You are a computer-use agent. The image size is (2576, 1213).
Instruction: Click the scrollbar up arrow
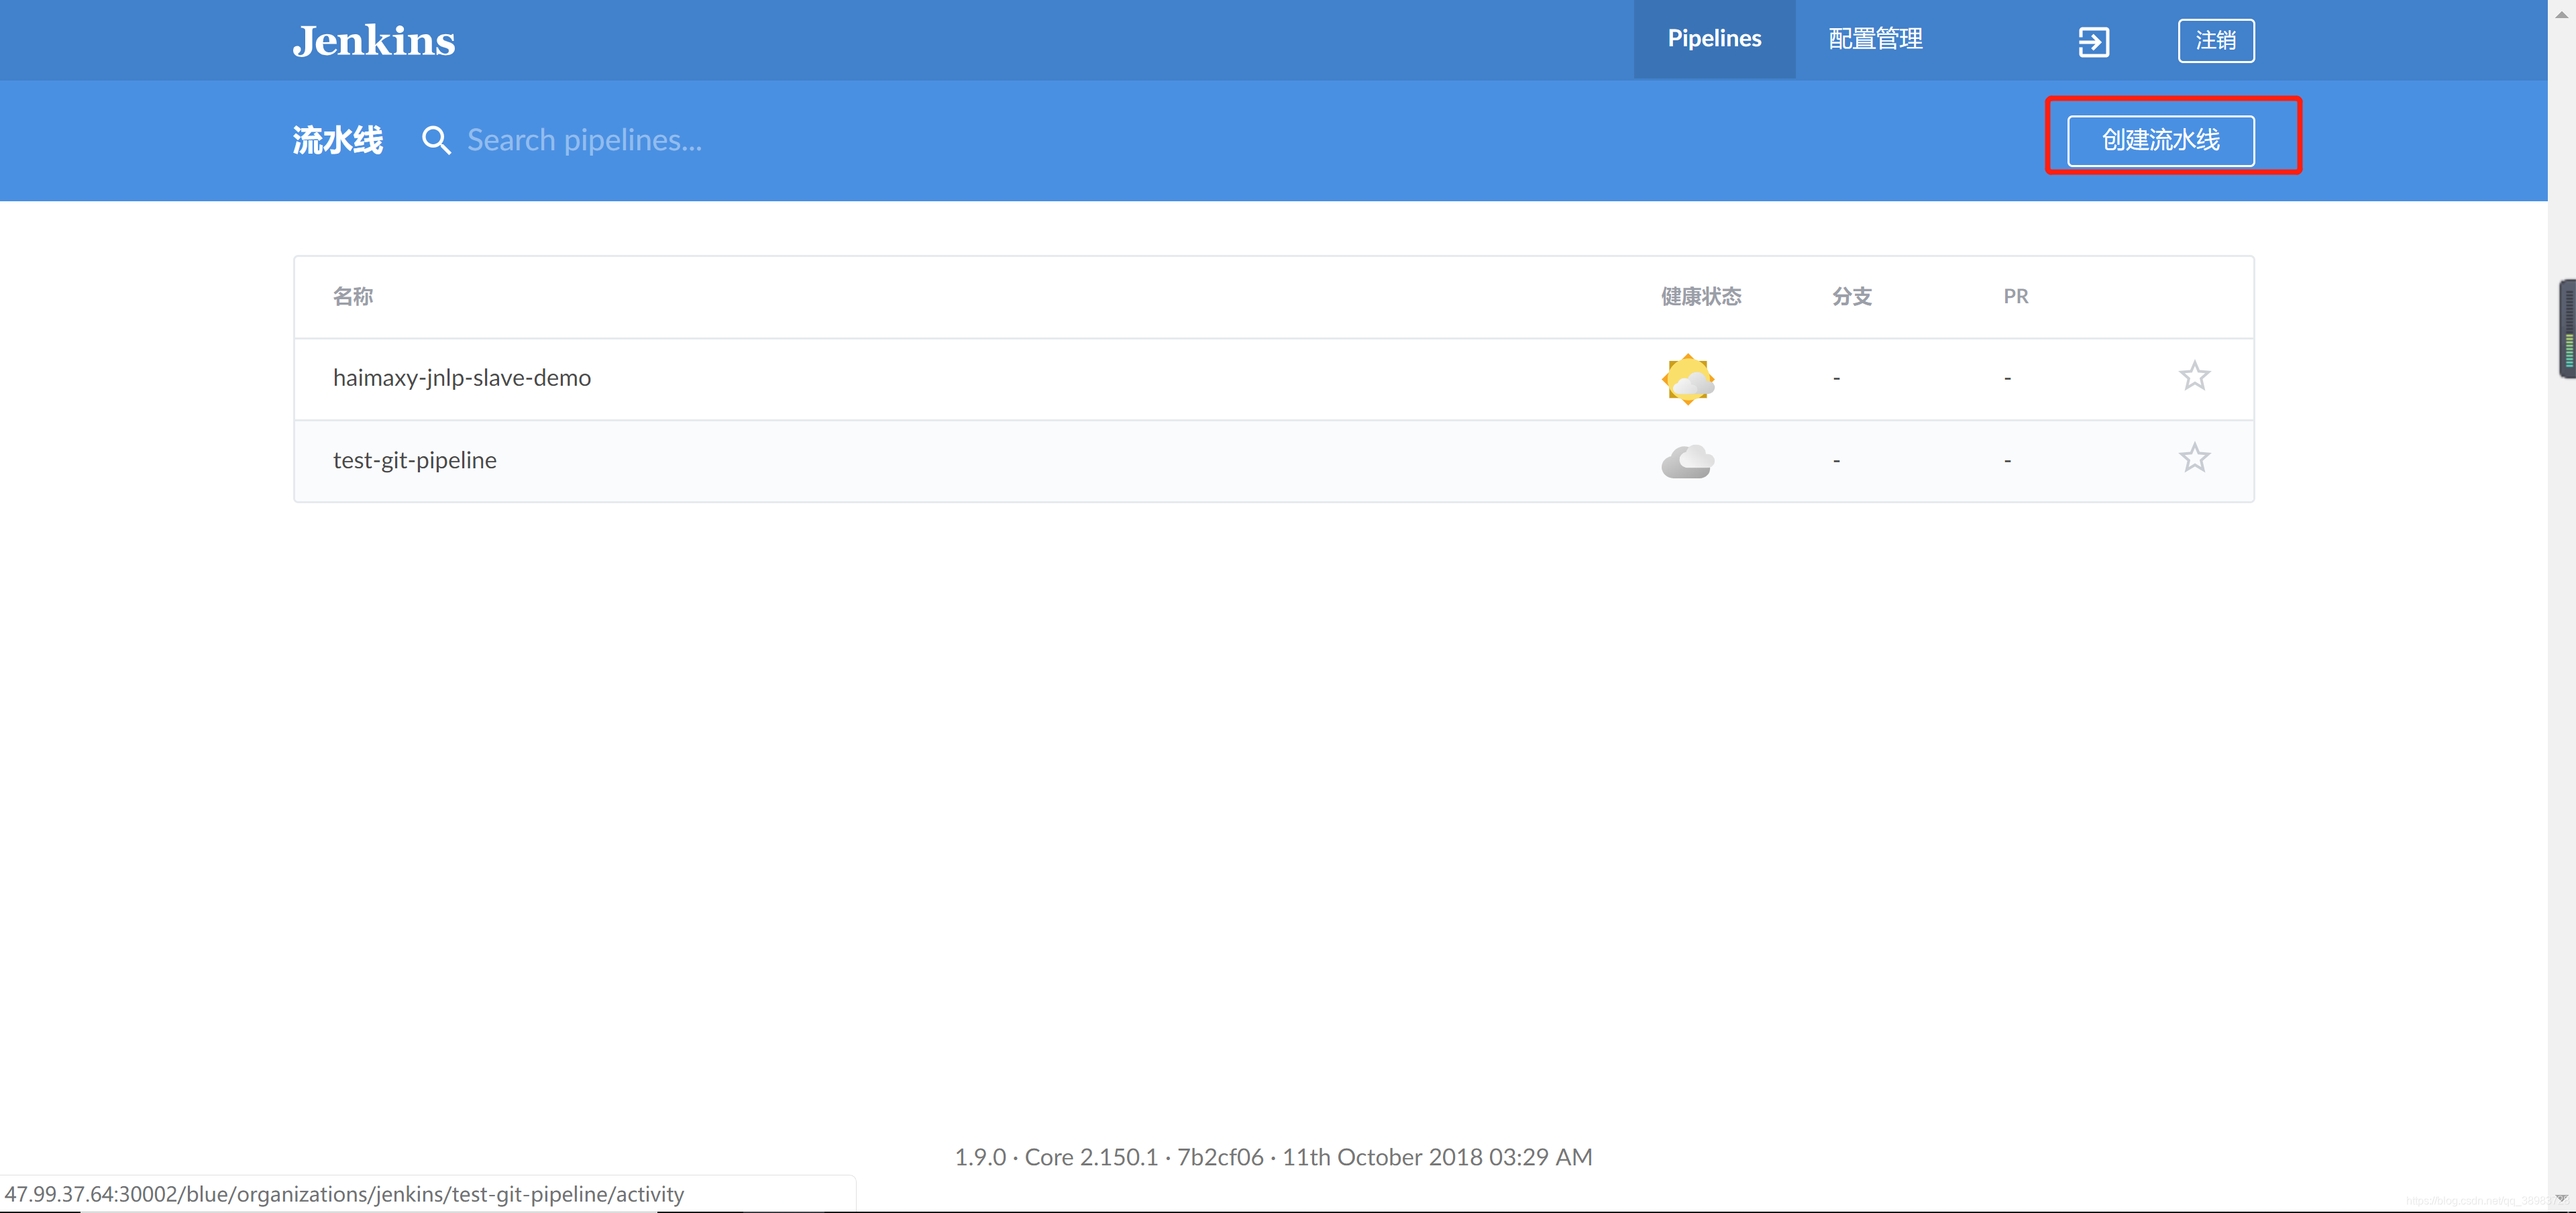(x=2561, y=12)
